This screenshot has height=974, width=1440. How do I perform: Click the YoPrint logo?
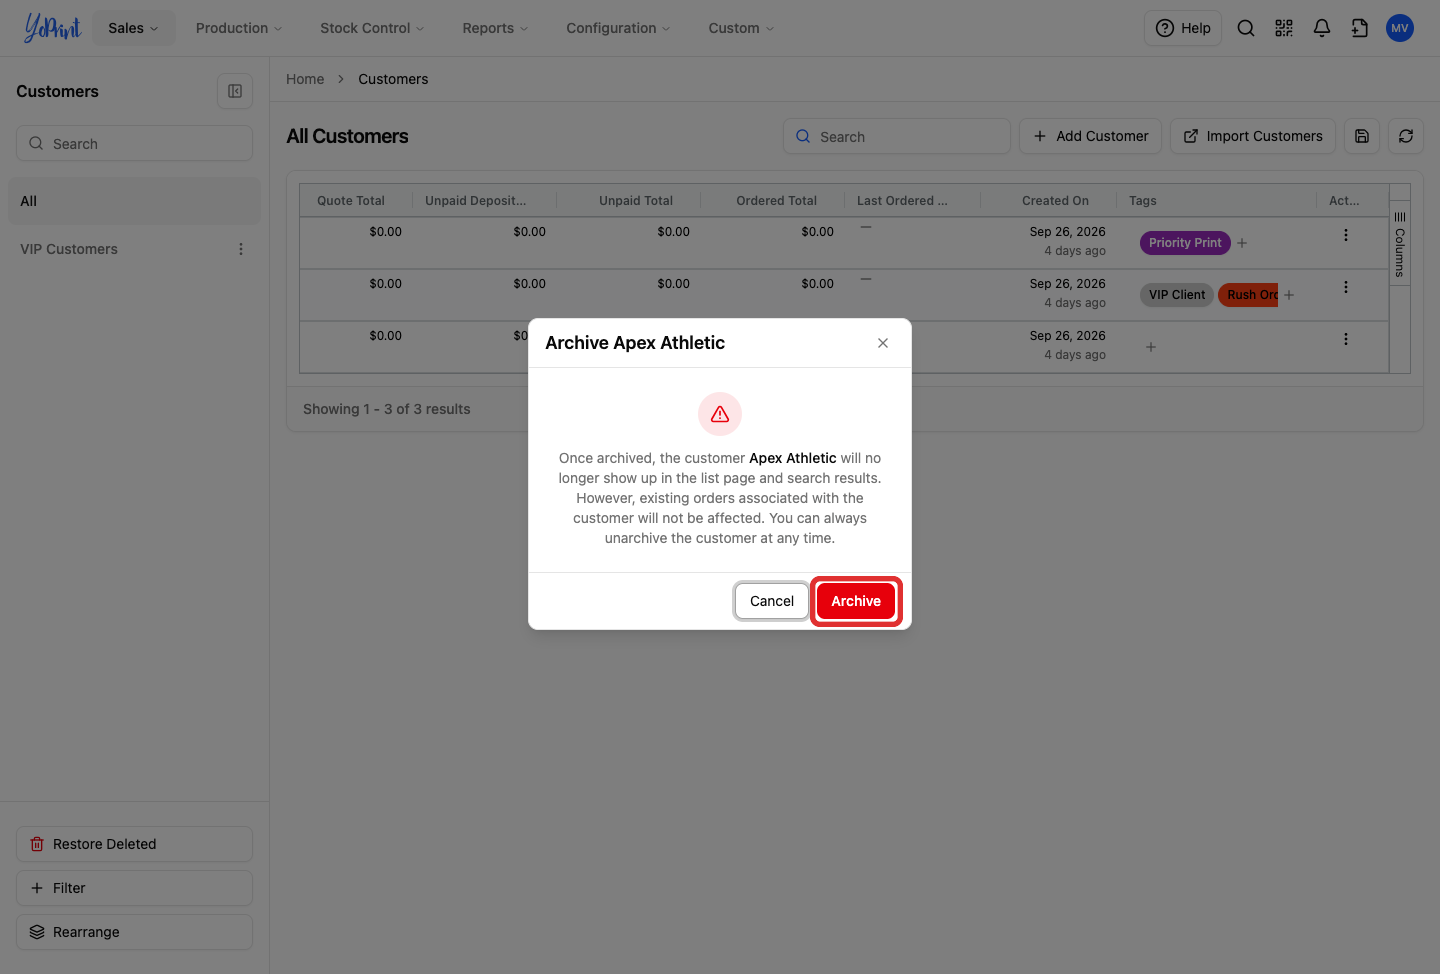[52, 28]
